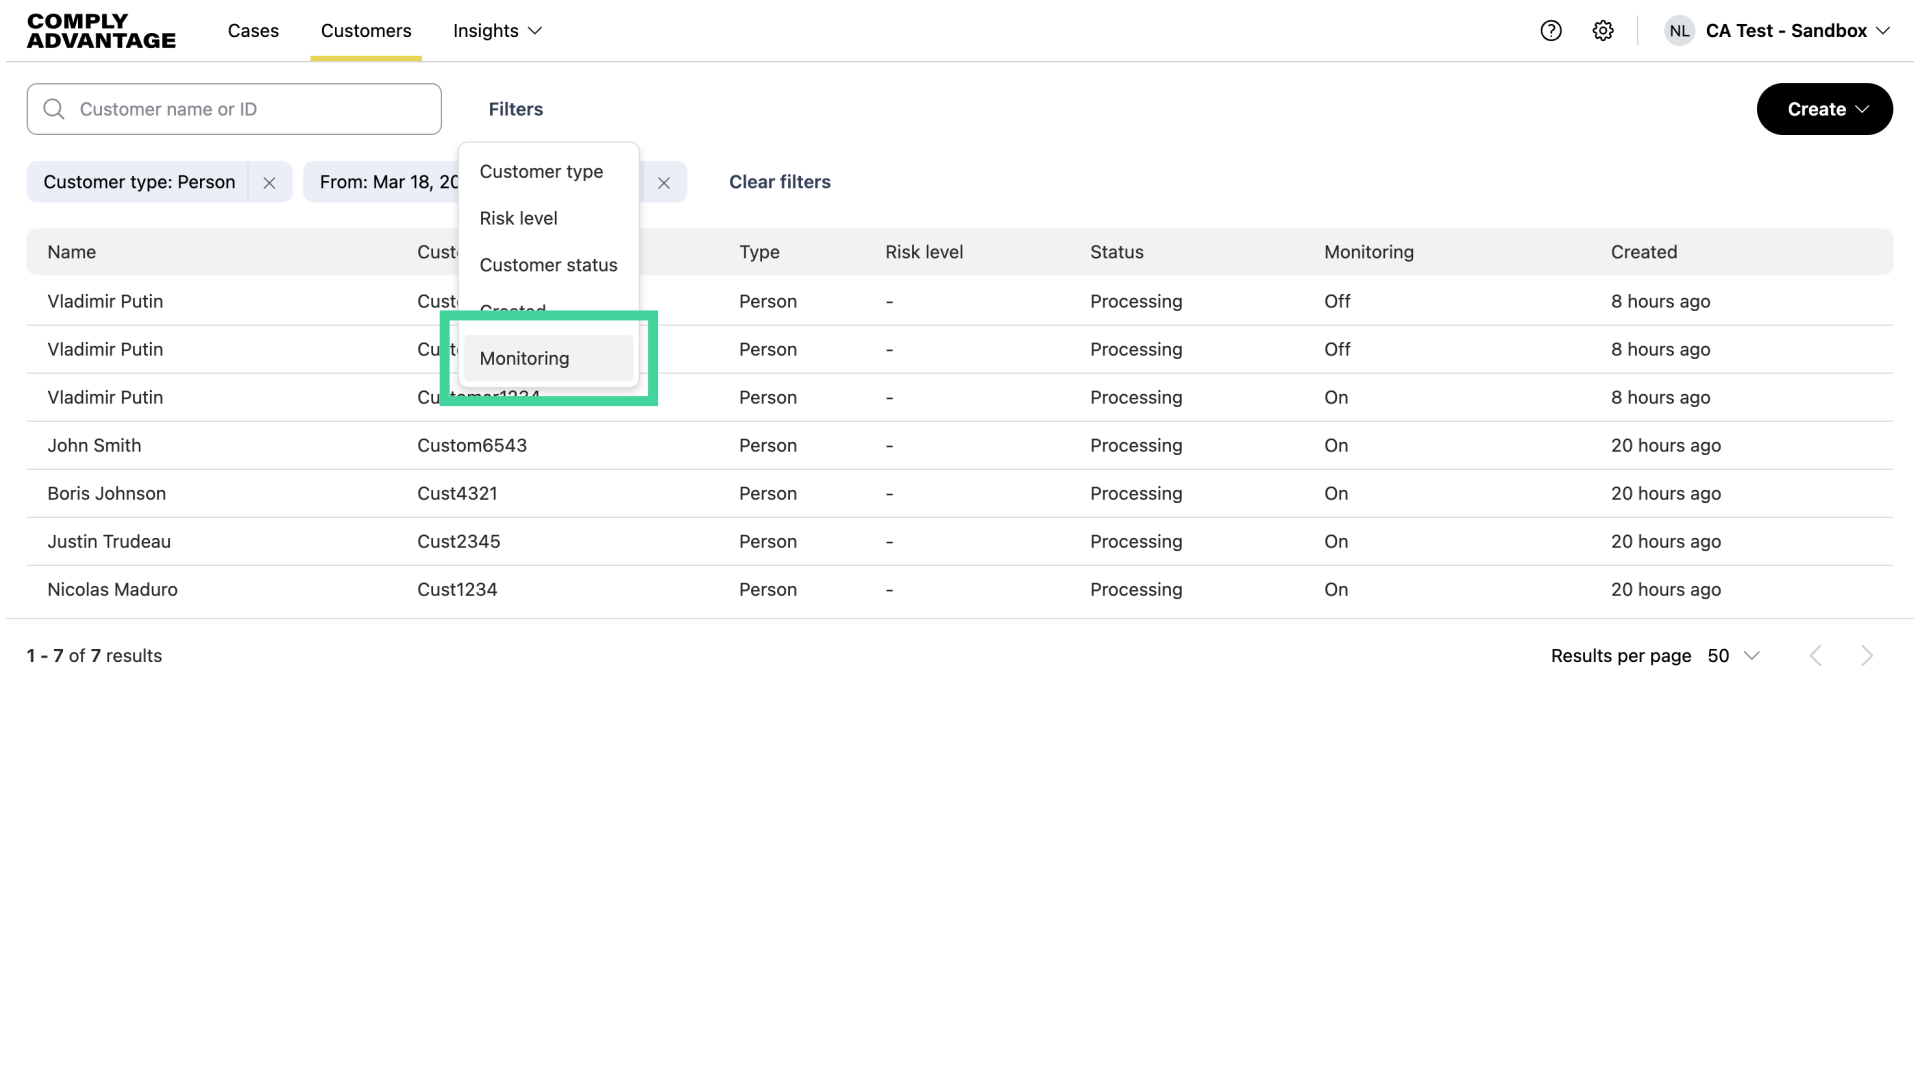This screenshot has height=1080, width=1920.
Task: Expand the Insights menu
Action: [x=497, y=31]
